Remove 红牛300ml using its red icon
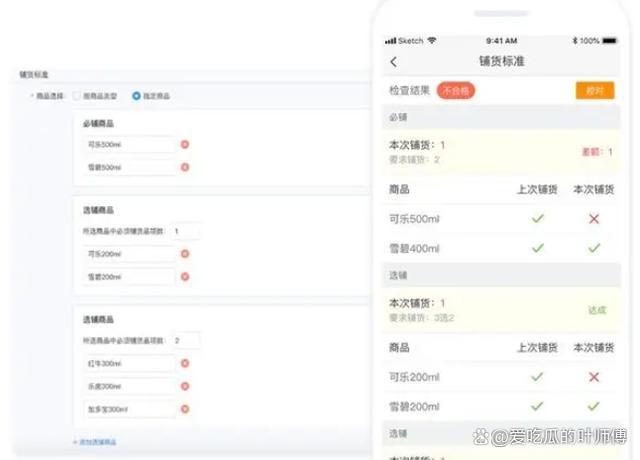The image size is (640, 460). click(185, 363)
